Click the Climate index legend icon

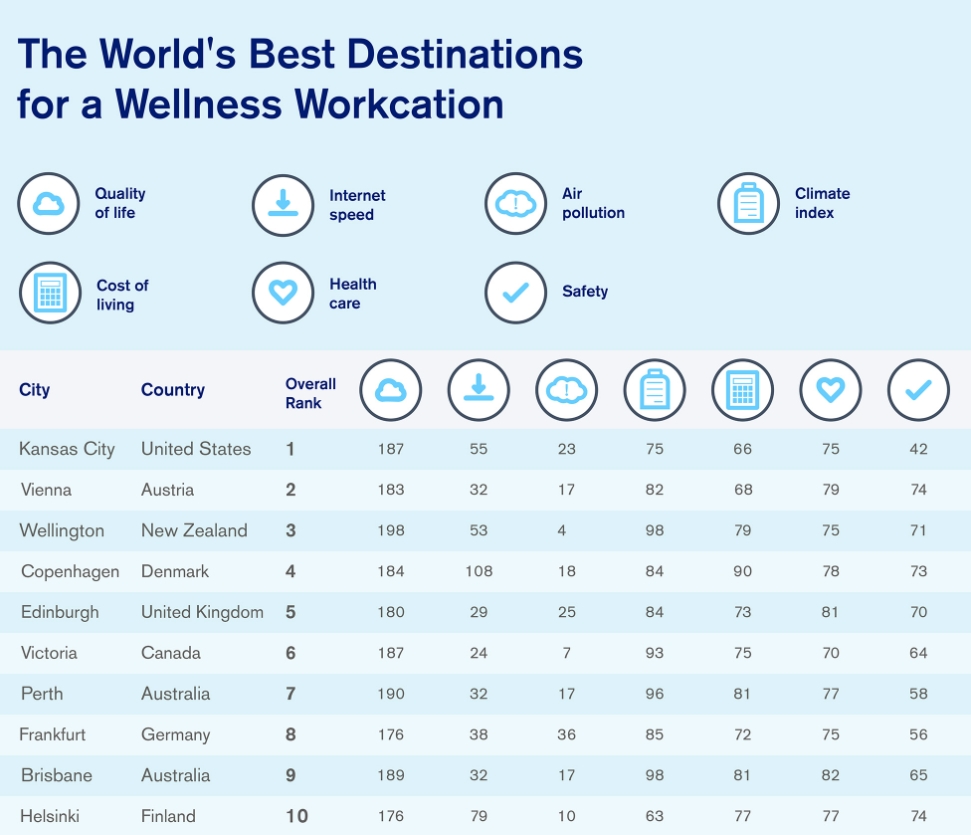pyautogui.click(x=749, y=203)
